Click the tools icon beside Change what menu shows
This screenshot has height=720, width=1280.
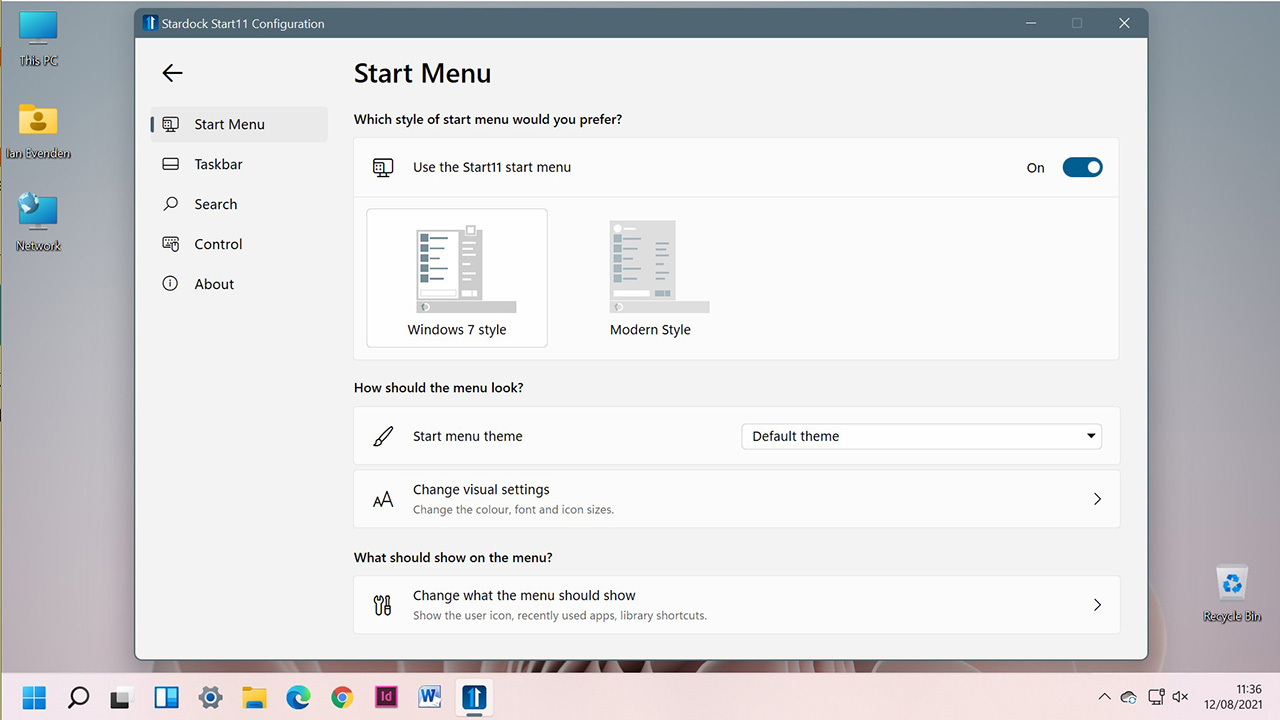384,604
